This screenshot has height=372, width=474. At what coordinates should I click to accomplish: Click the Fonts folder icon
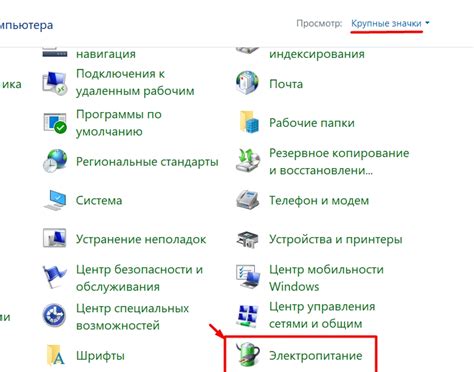click(55, 355)
